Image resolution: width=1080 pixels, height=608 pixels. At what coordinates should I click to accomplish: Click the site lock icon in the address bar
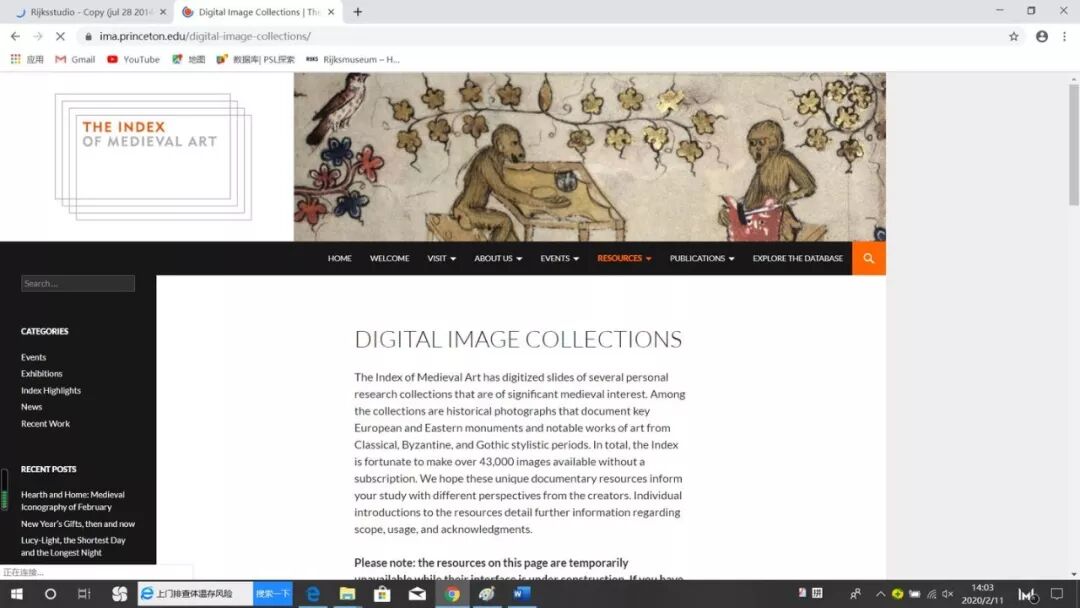coord(88,36)
